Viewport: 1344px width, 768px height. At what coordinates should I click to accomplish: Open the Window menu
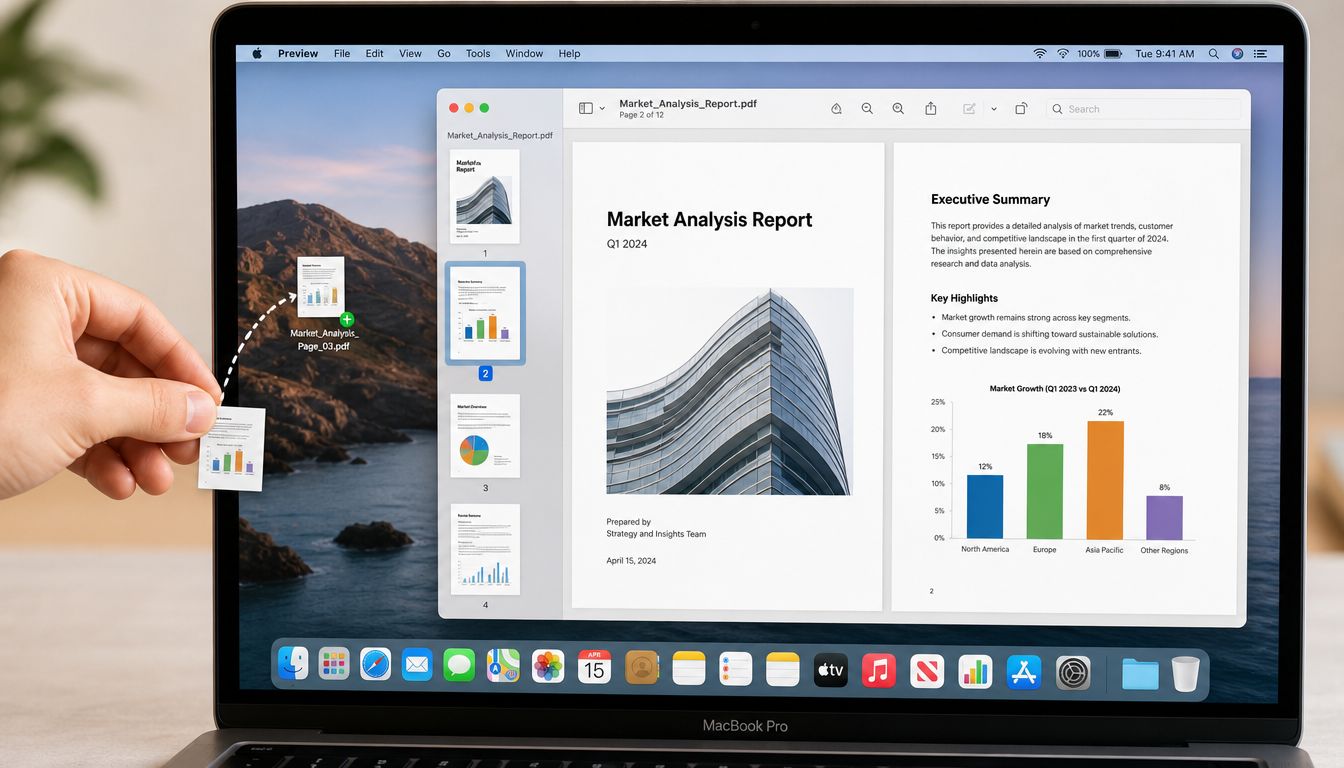coord(524,54)
